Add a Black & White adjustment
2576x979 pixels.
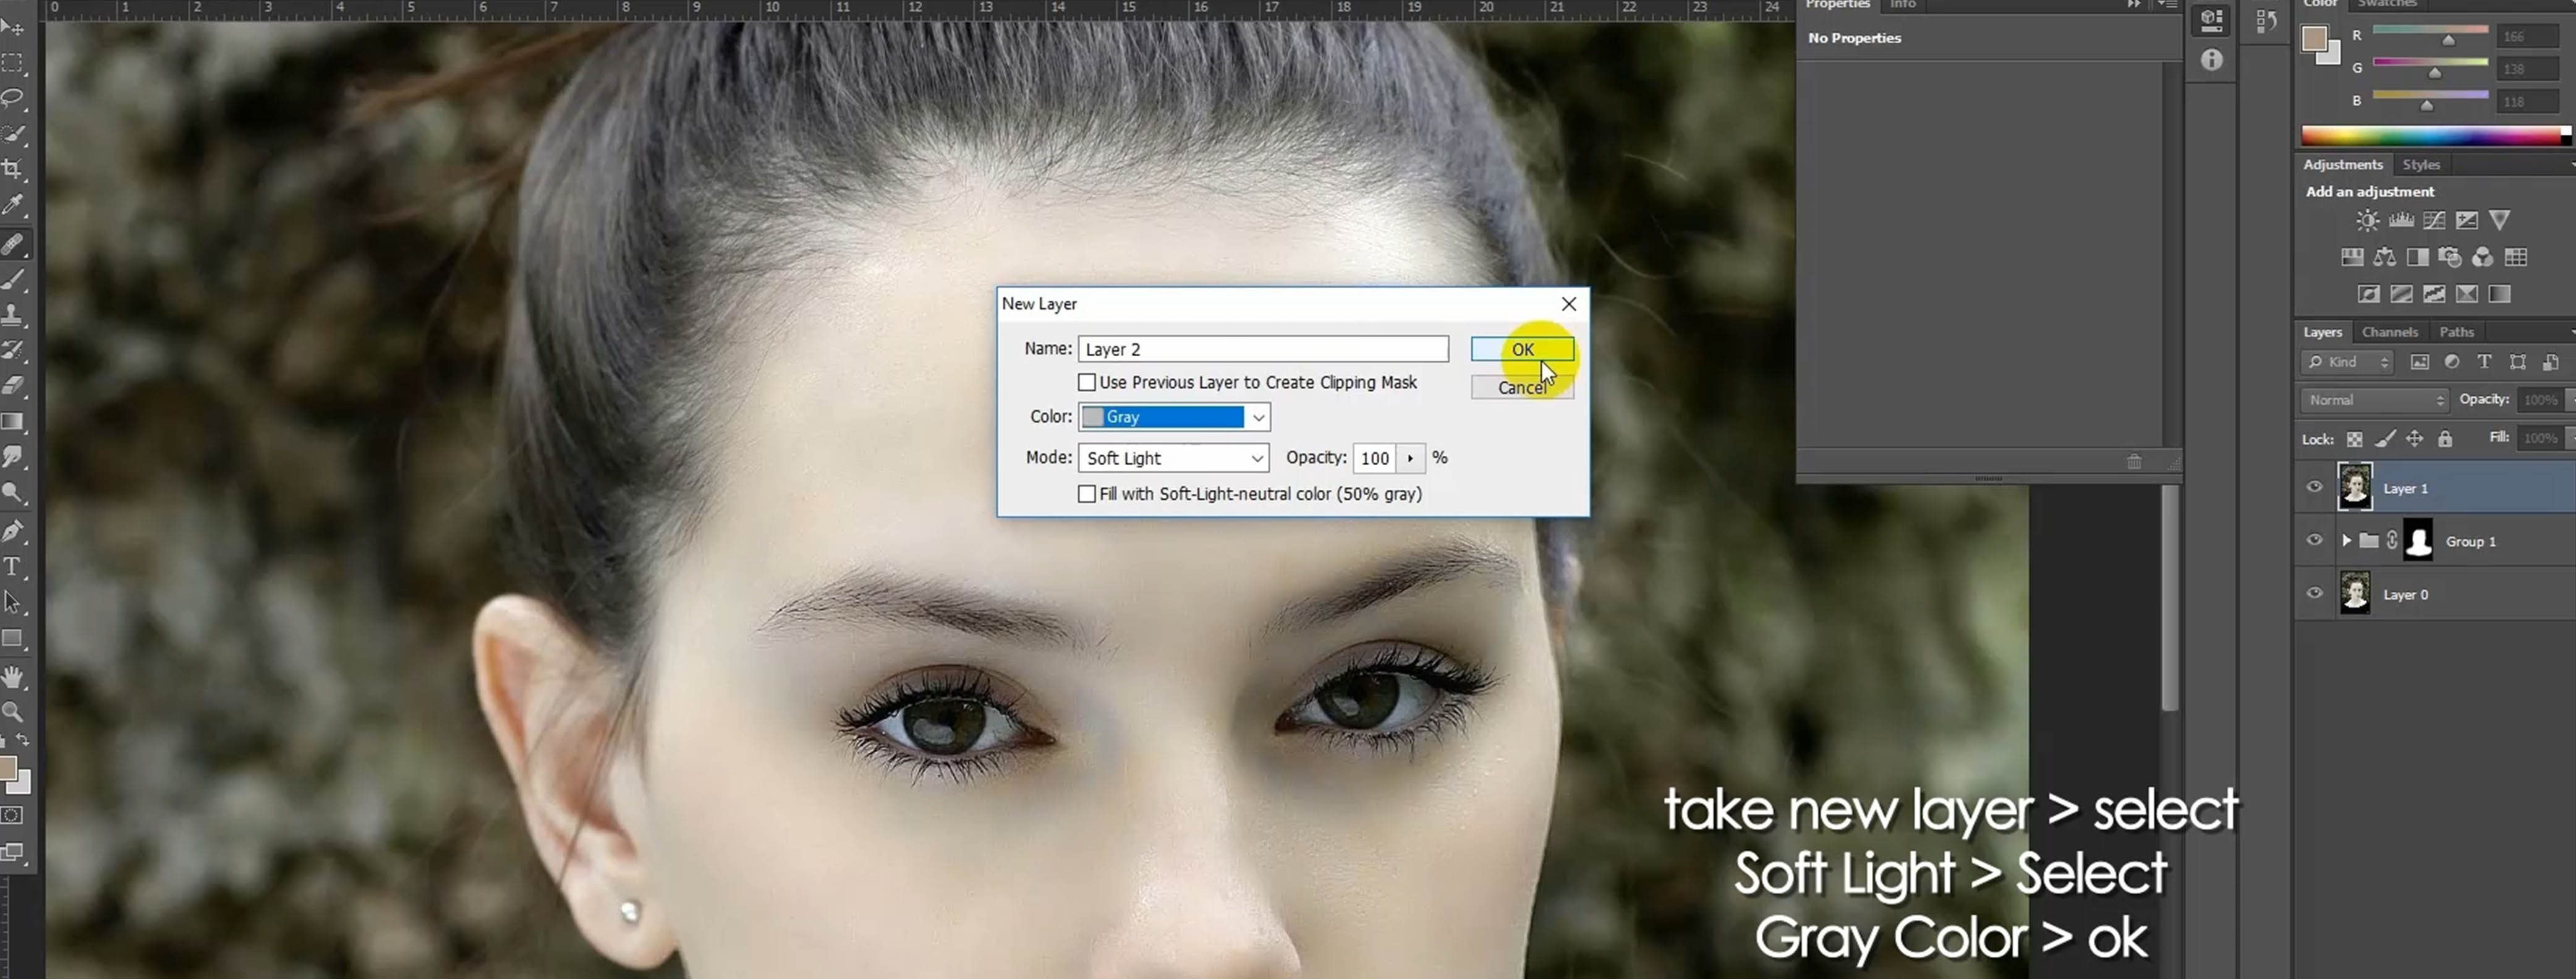[2418, 258]
